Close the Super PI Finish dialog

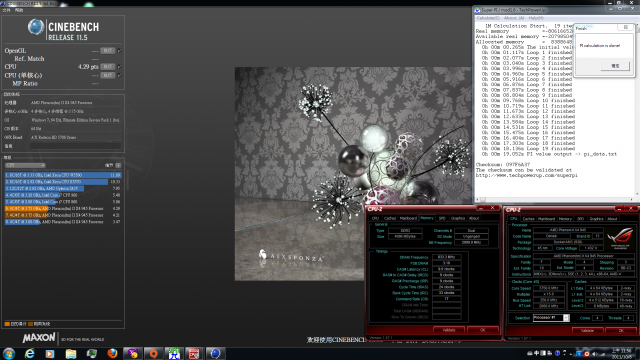coord(626,27)
